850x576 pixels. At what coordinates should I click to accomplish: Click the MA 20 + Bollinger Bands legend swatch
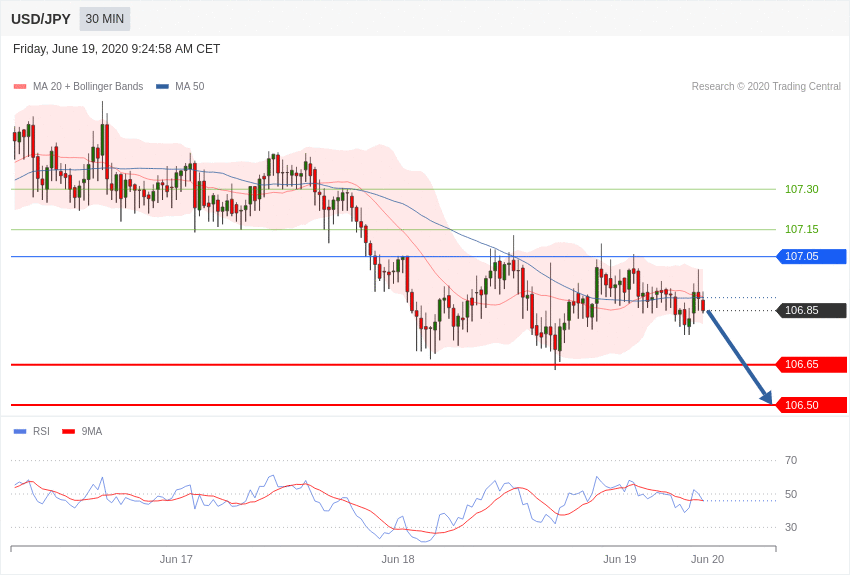(x=20, y=86)
